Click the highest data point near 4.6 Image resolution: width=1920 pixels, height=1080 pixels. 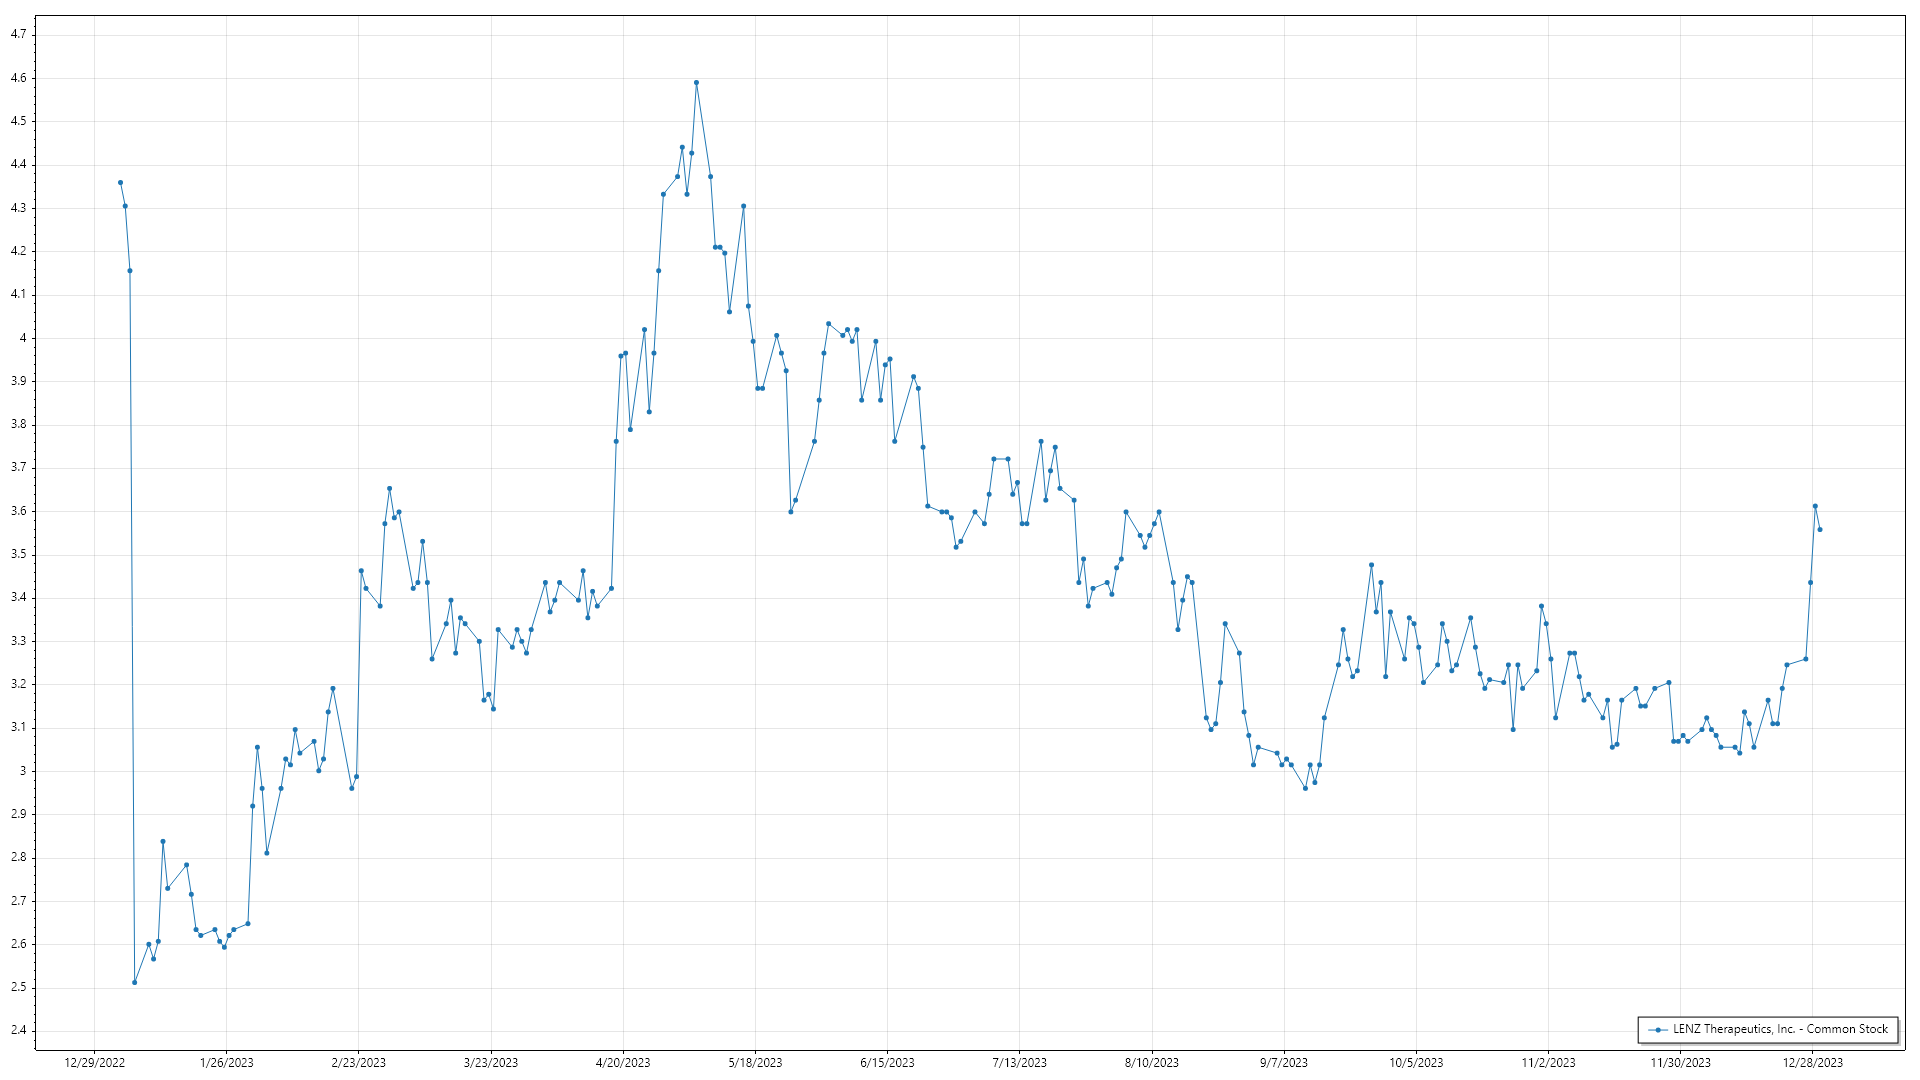[696, 83]
